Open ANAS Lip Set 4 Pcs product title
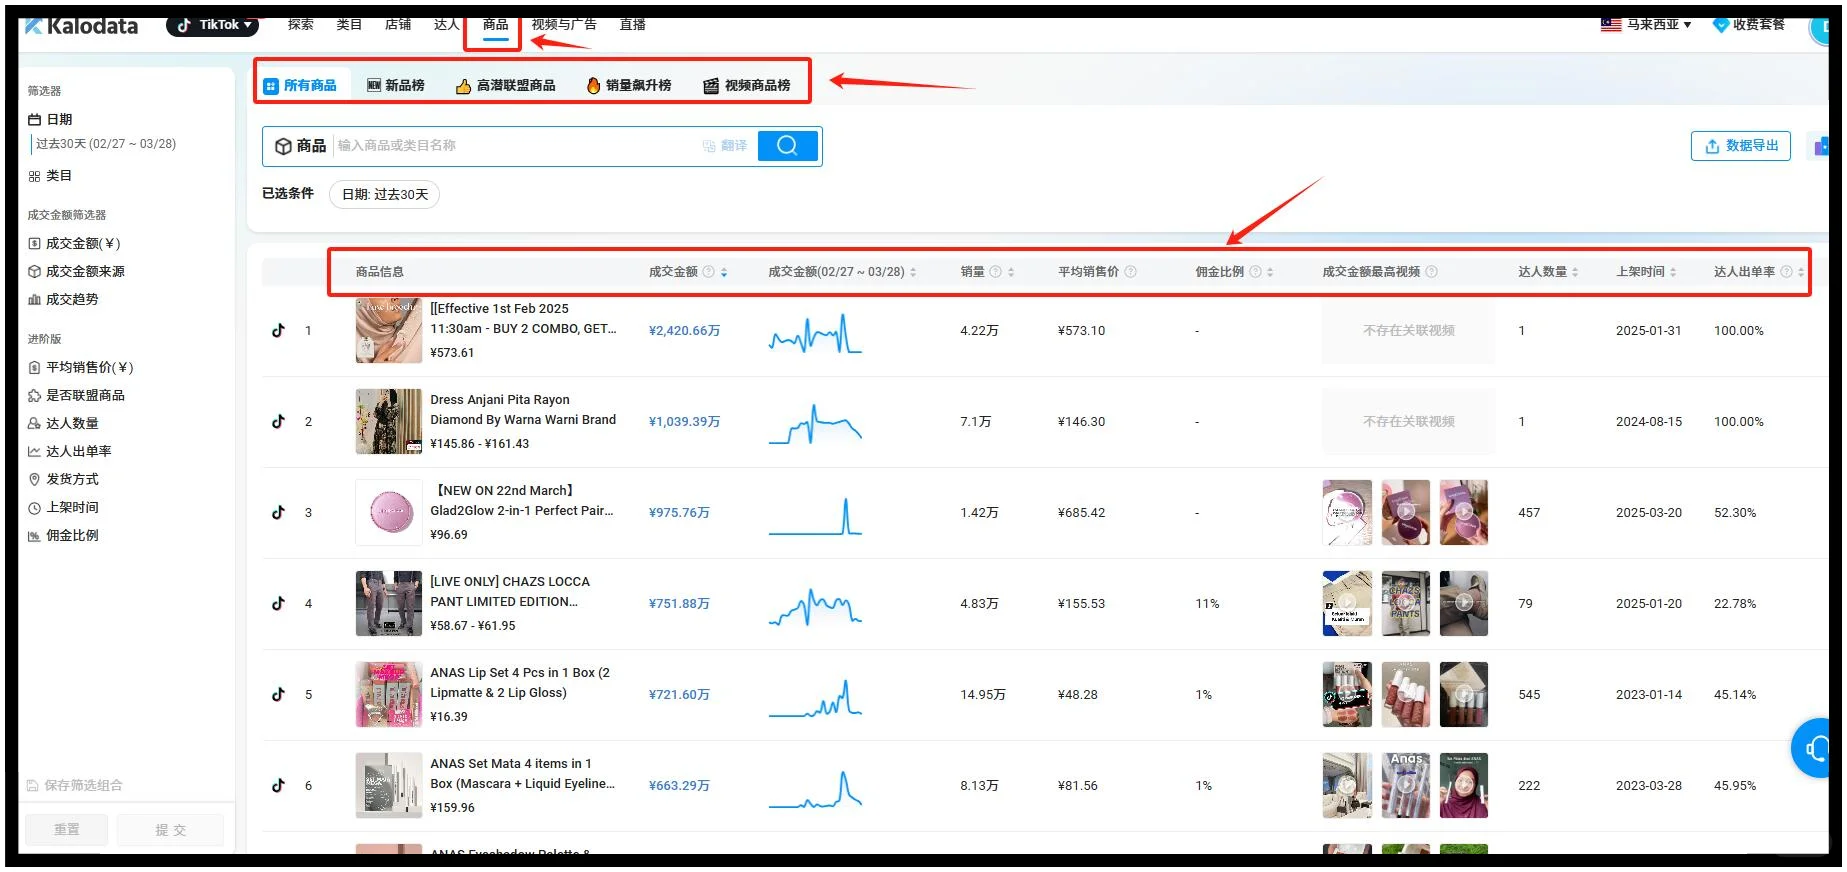The image size is (1847, 872). tap(520, 683)
